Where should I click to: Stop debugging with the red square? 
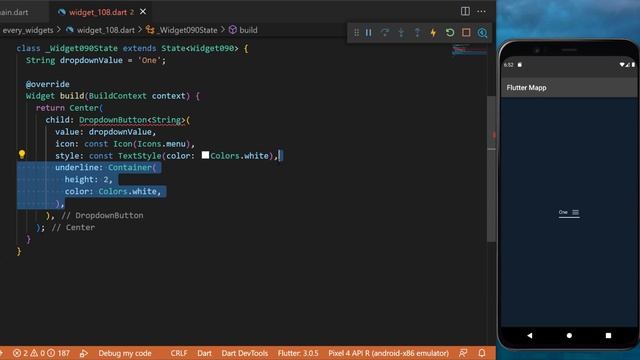(466, 33)
